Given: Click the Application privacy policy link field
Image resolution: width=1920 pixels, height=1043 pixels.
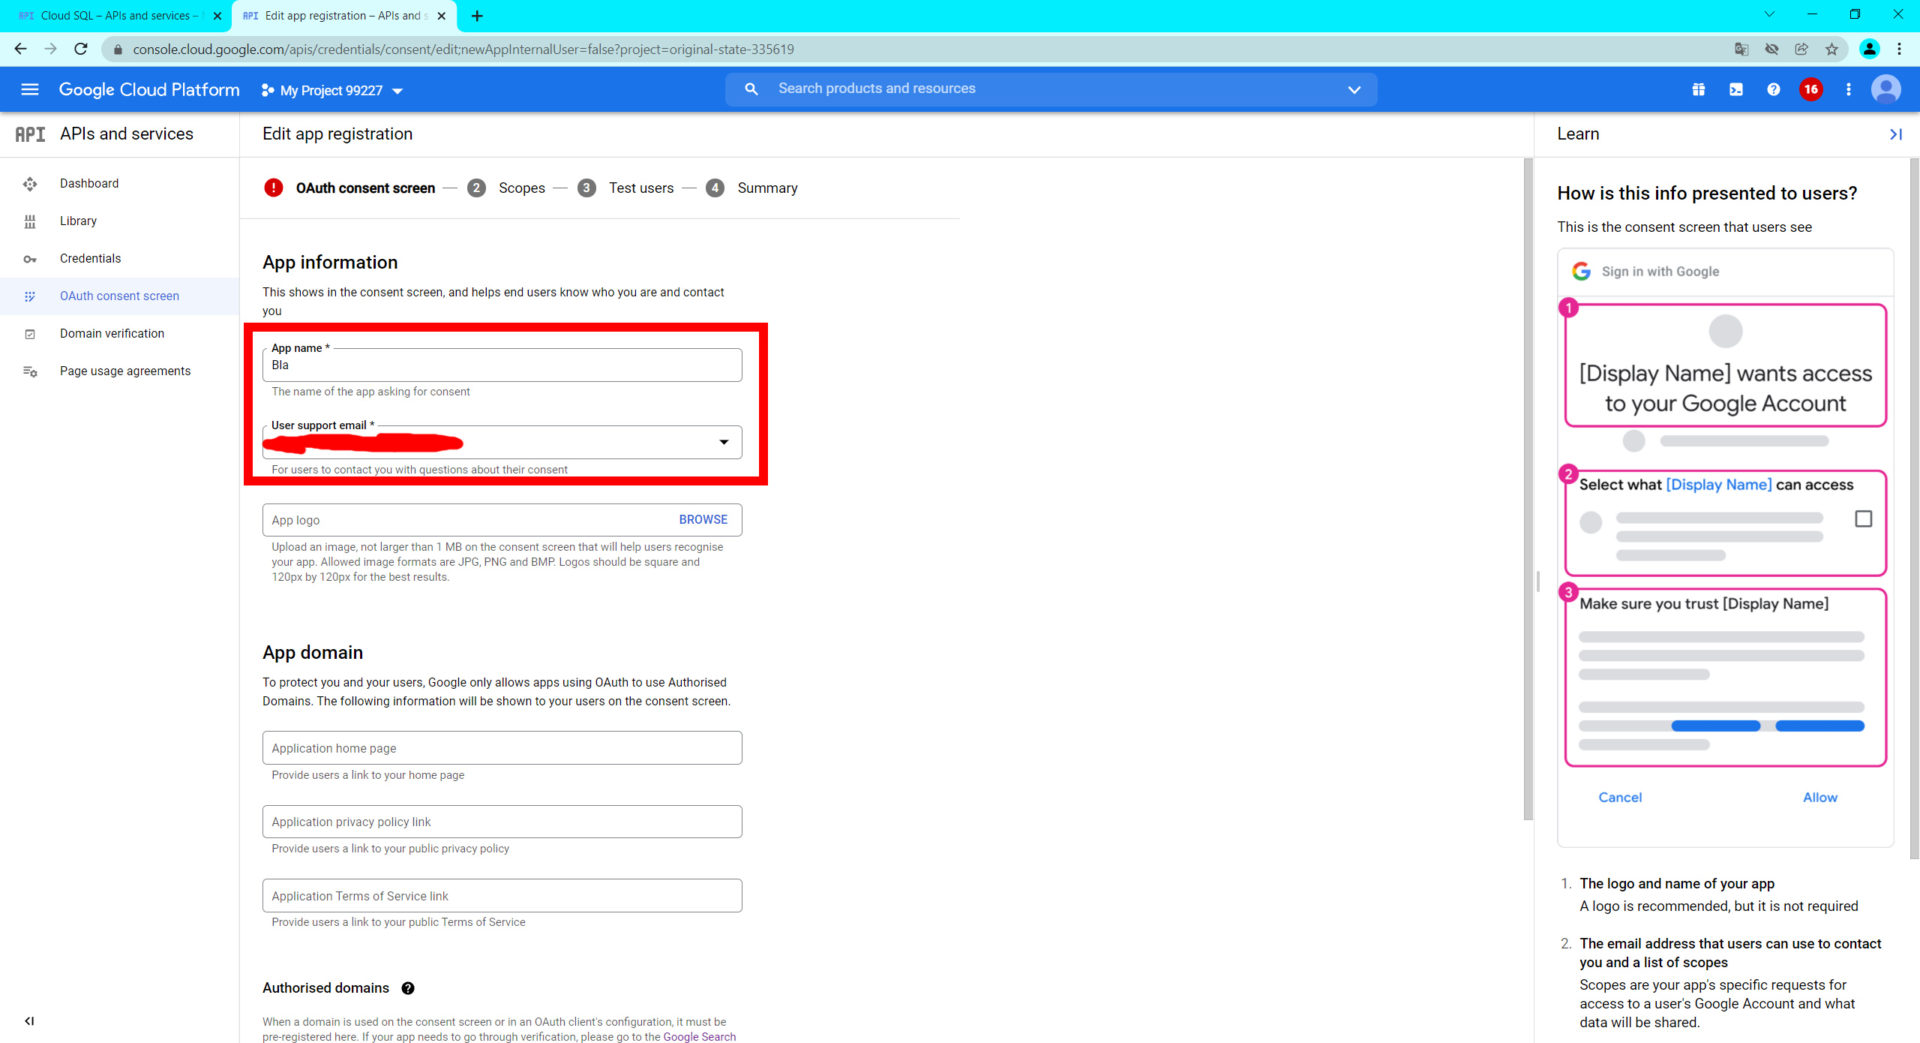Looking at the screenshot, I should click(x=502, y=822).
